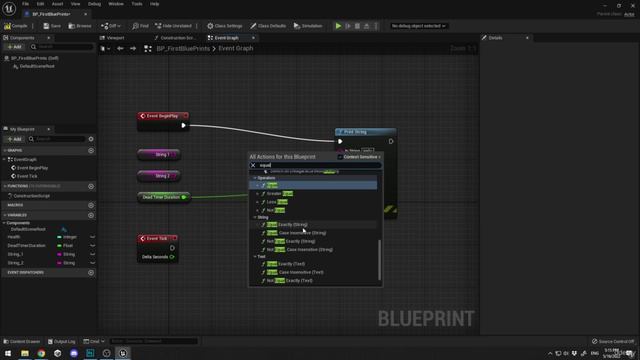The height and width of the screenshot is (360, 640).
Task: Add a new graph with the Graphs plus icon
Action: tap(91, 151)
